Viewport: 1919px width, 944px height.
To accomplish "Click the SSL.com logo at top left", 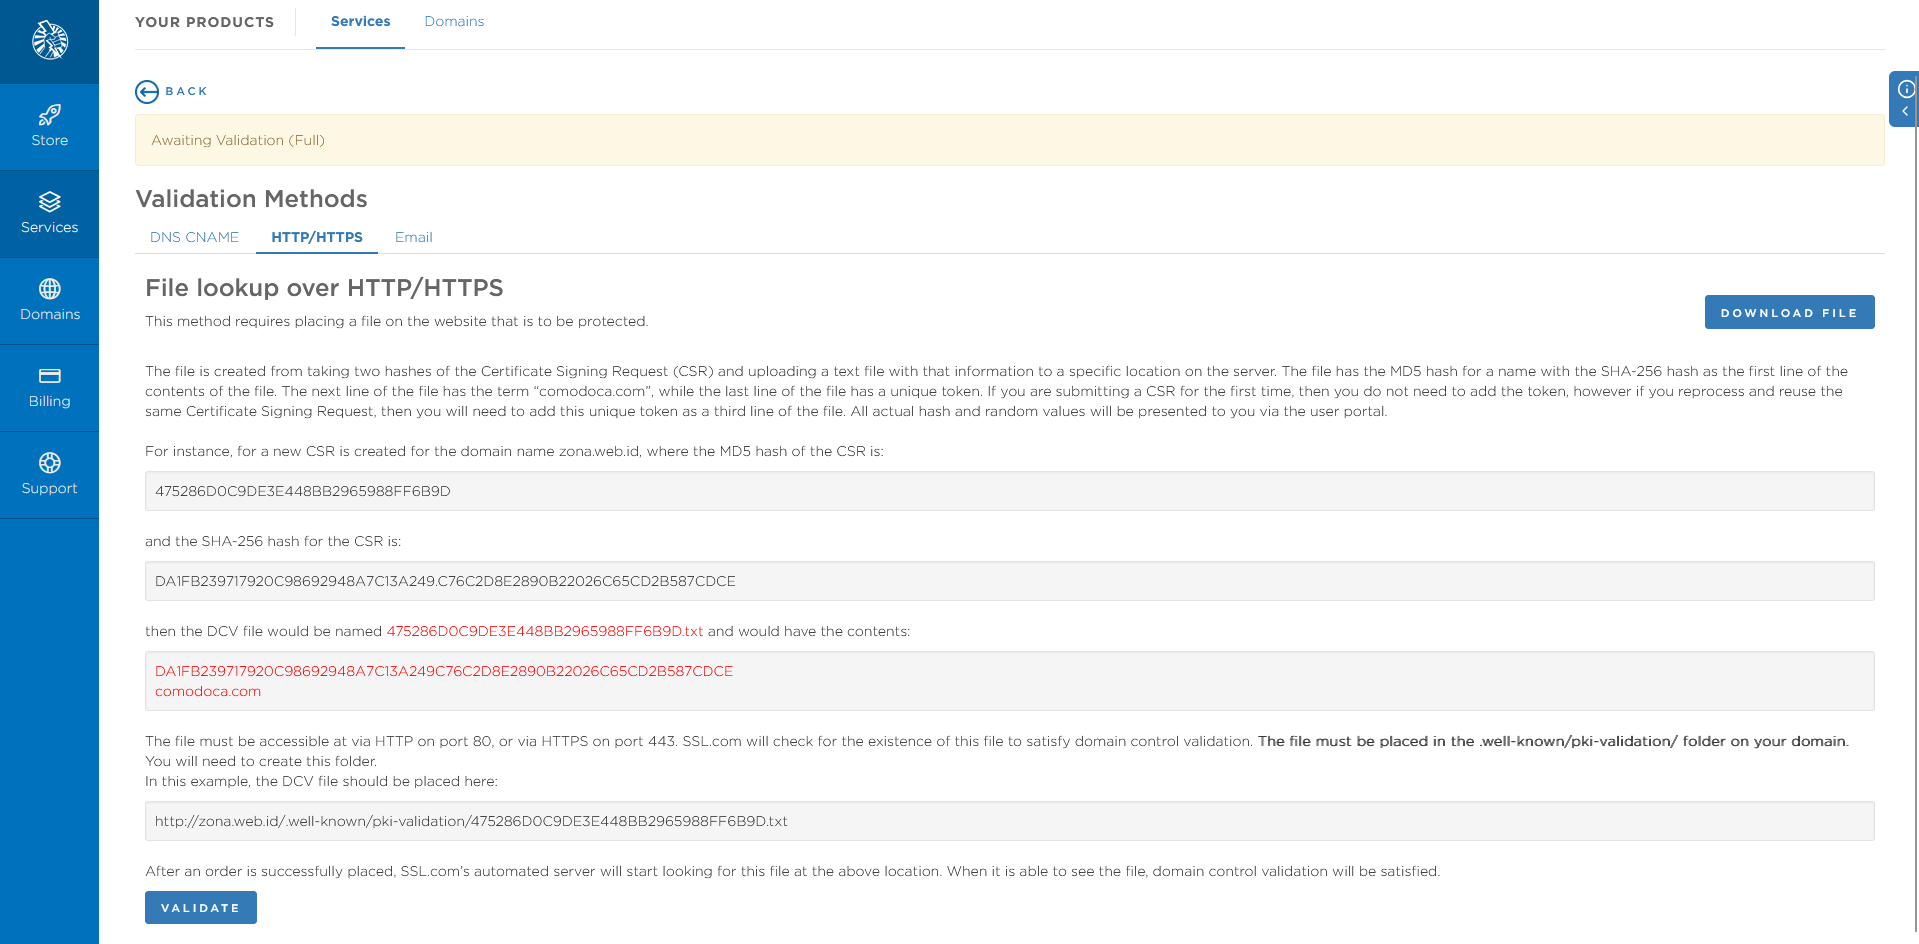I will click(x=48, y=41).
